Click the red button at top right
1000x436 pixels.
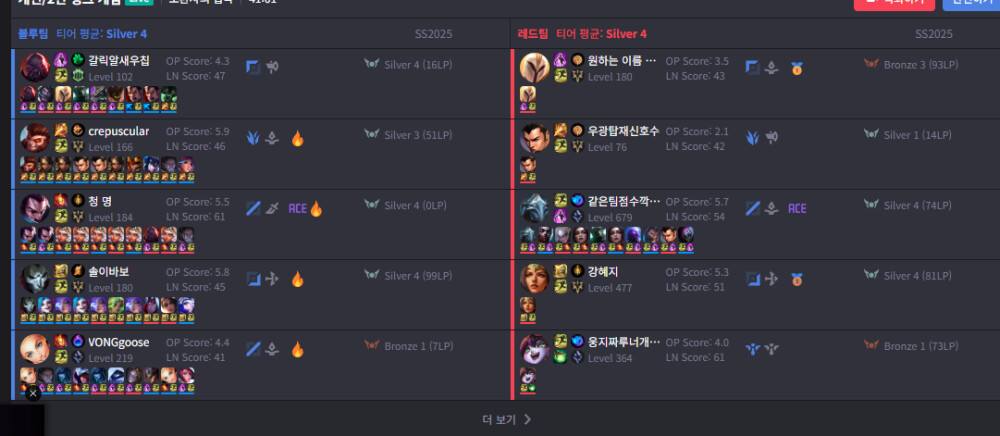(894, 3)
